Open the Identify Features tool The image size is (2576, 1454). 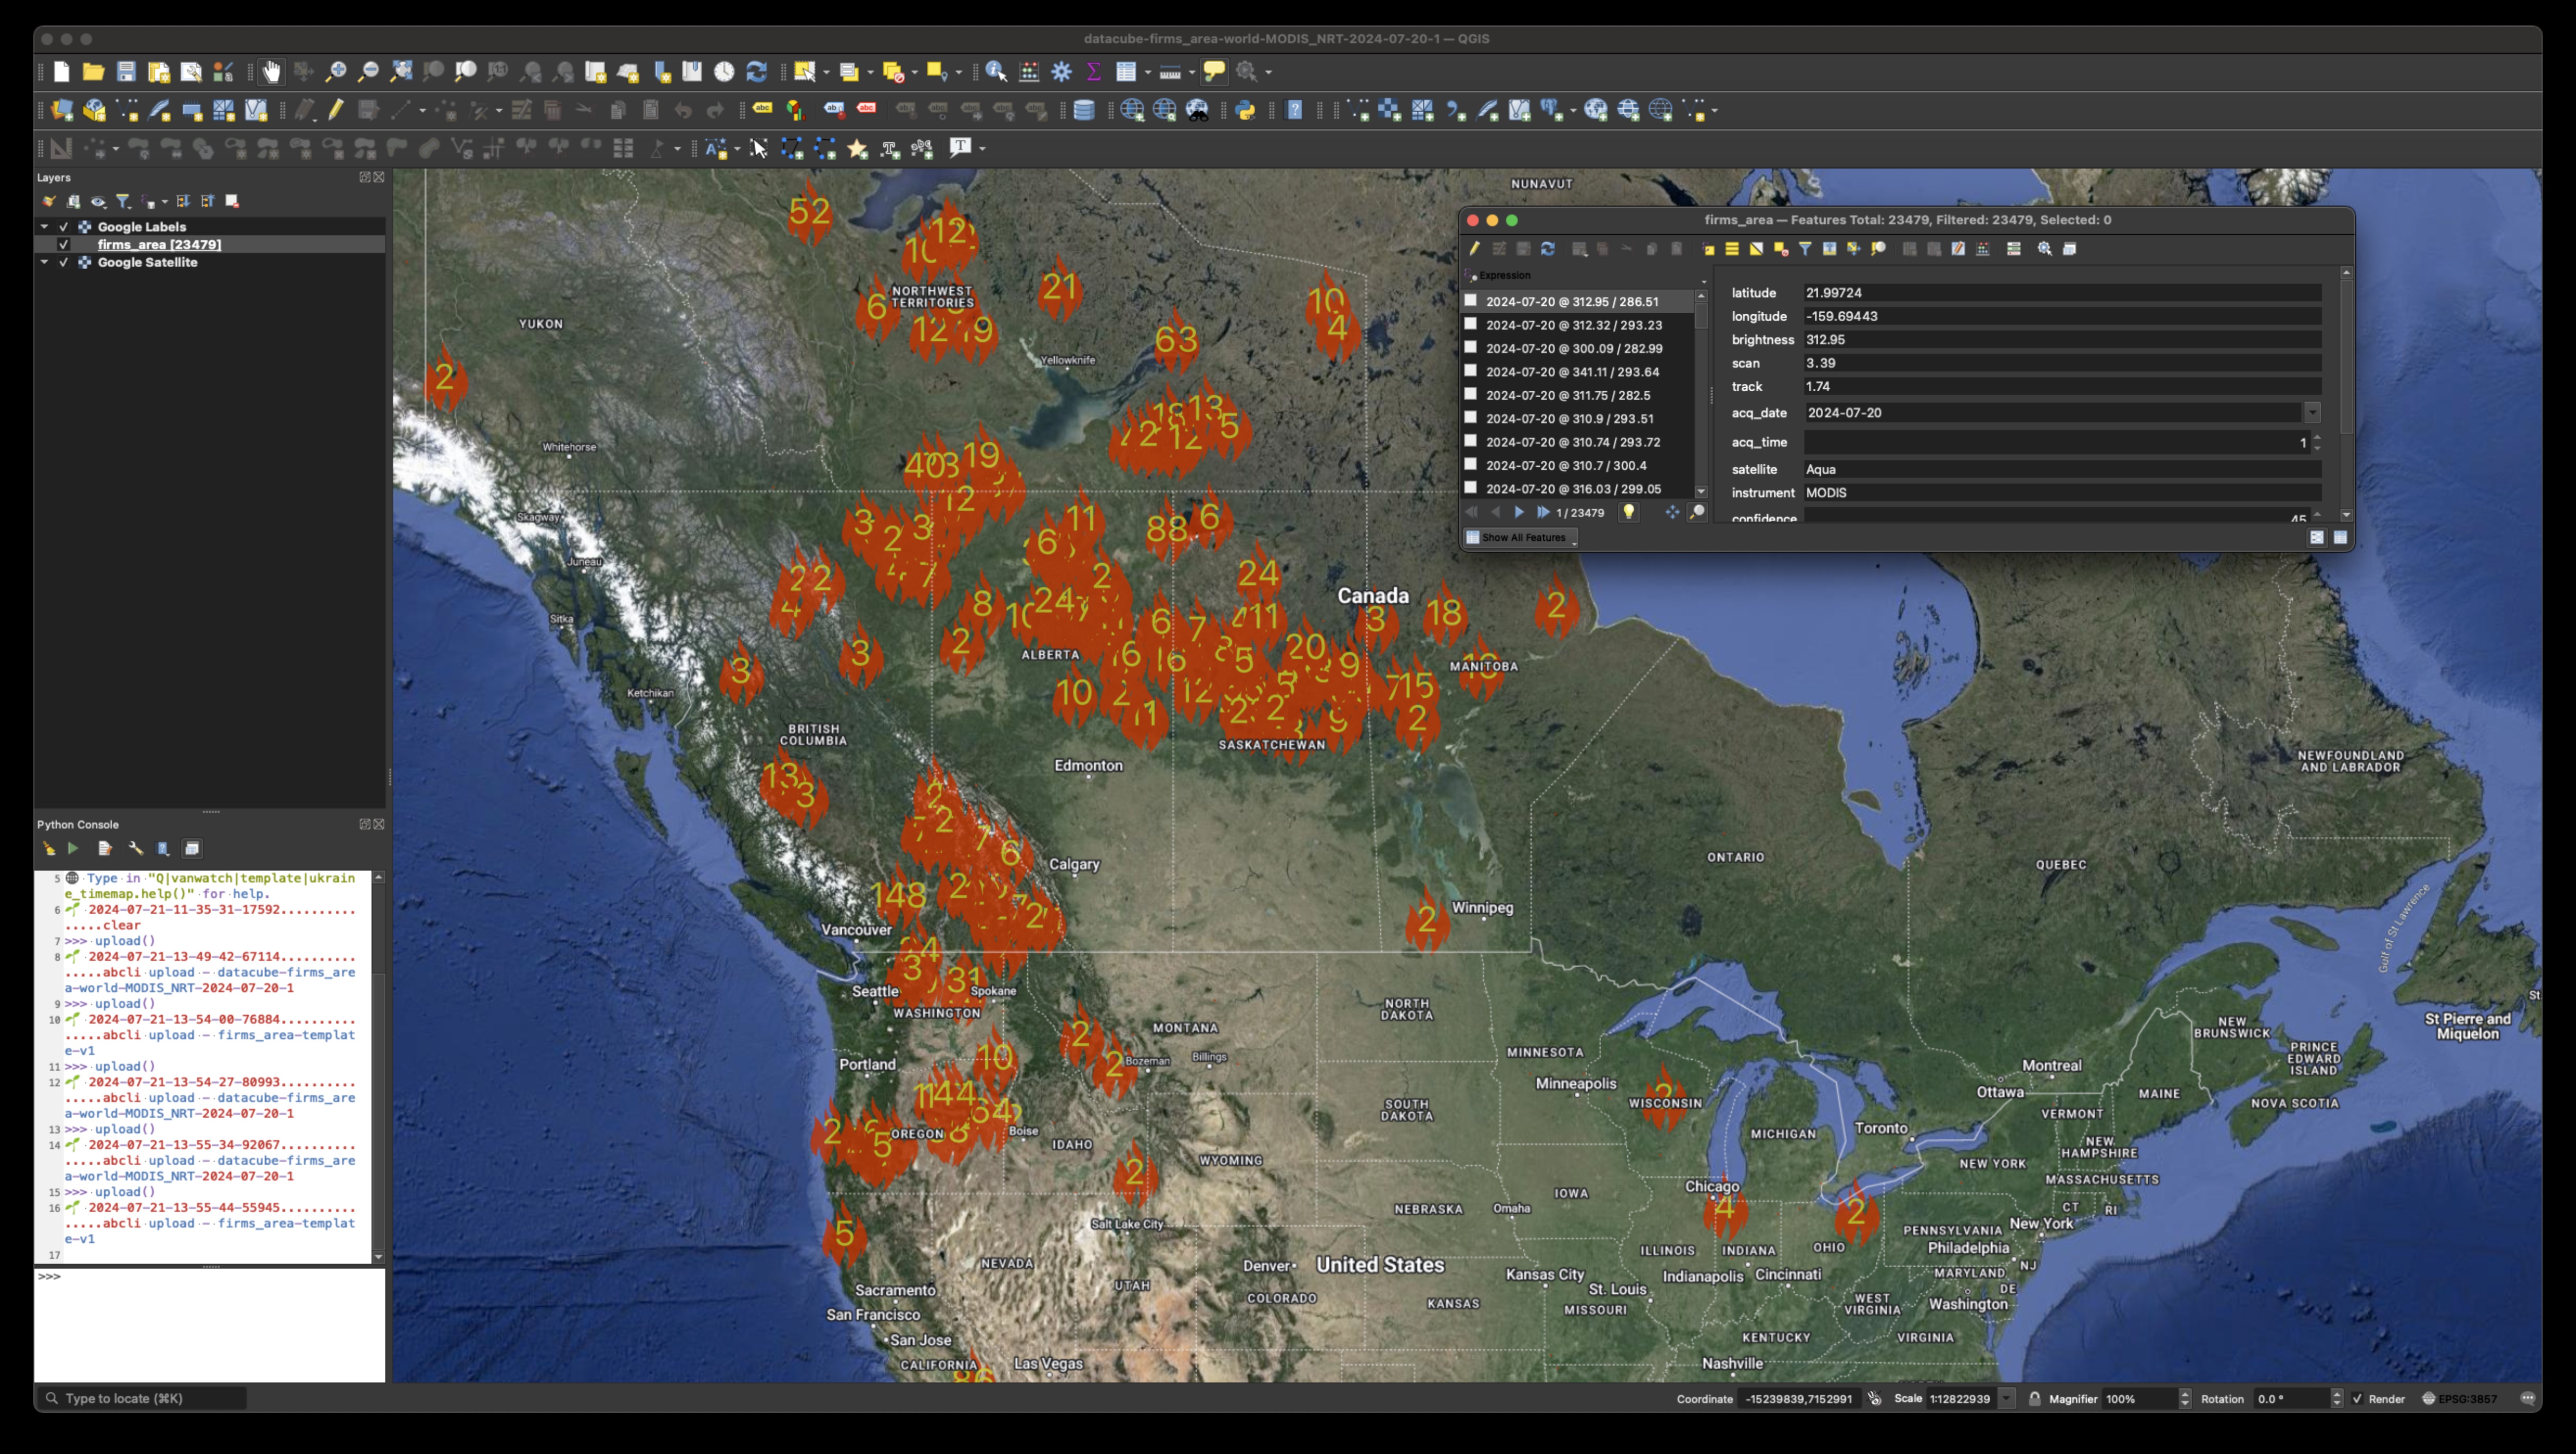coord(995,72)
